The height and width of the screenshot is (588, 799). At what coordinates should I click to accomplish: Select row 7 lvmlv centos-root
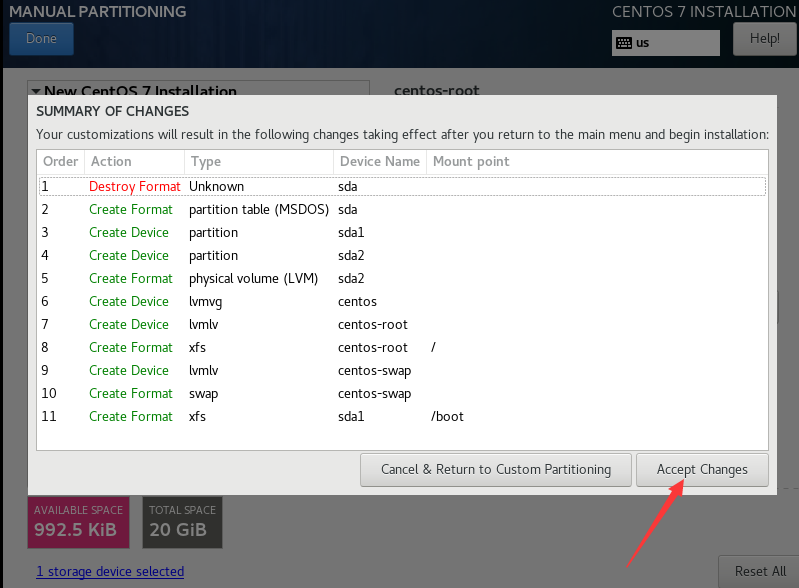coord(403,325)
